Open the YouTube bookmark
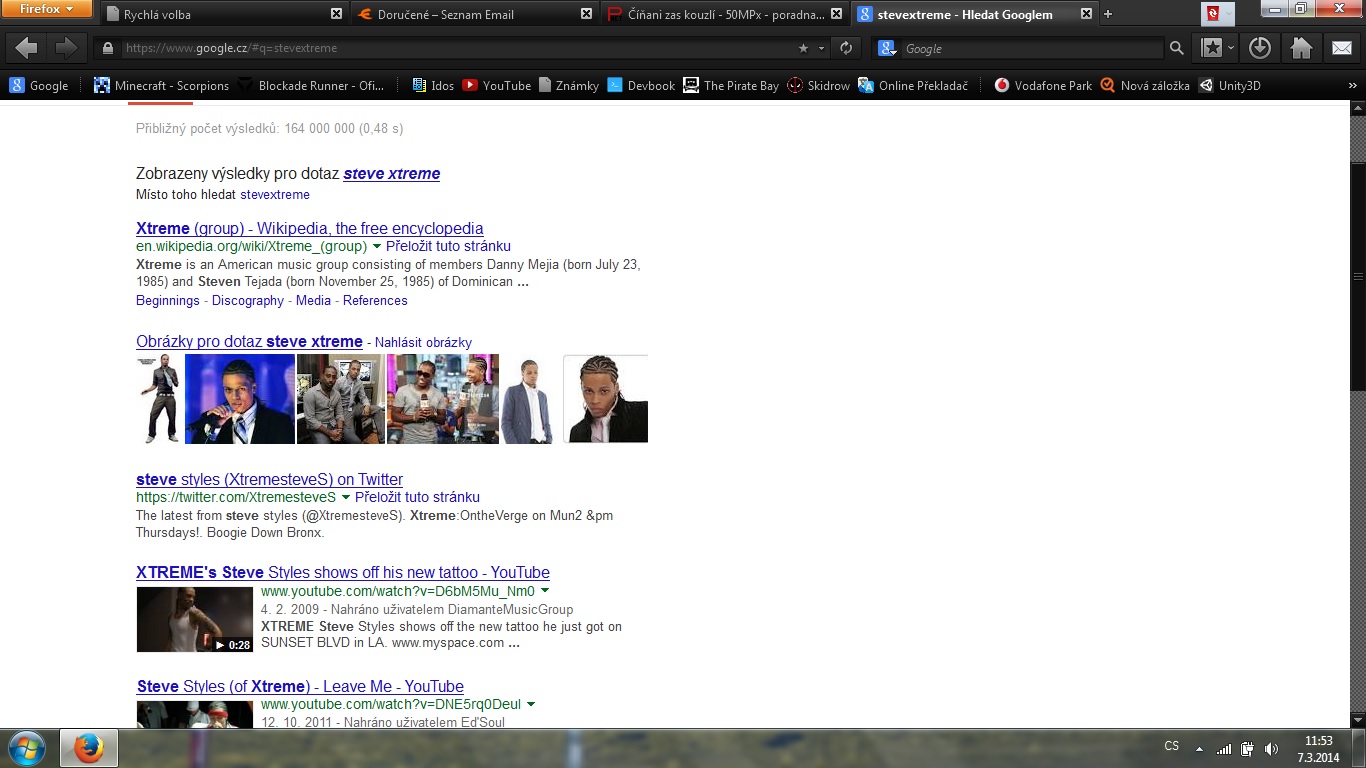Image resolution: width=1366 pixels, height=768 pixels. 496,86
